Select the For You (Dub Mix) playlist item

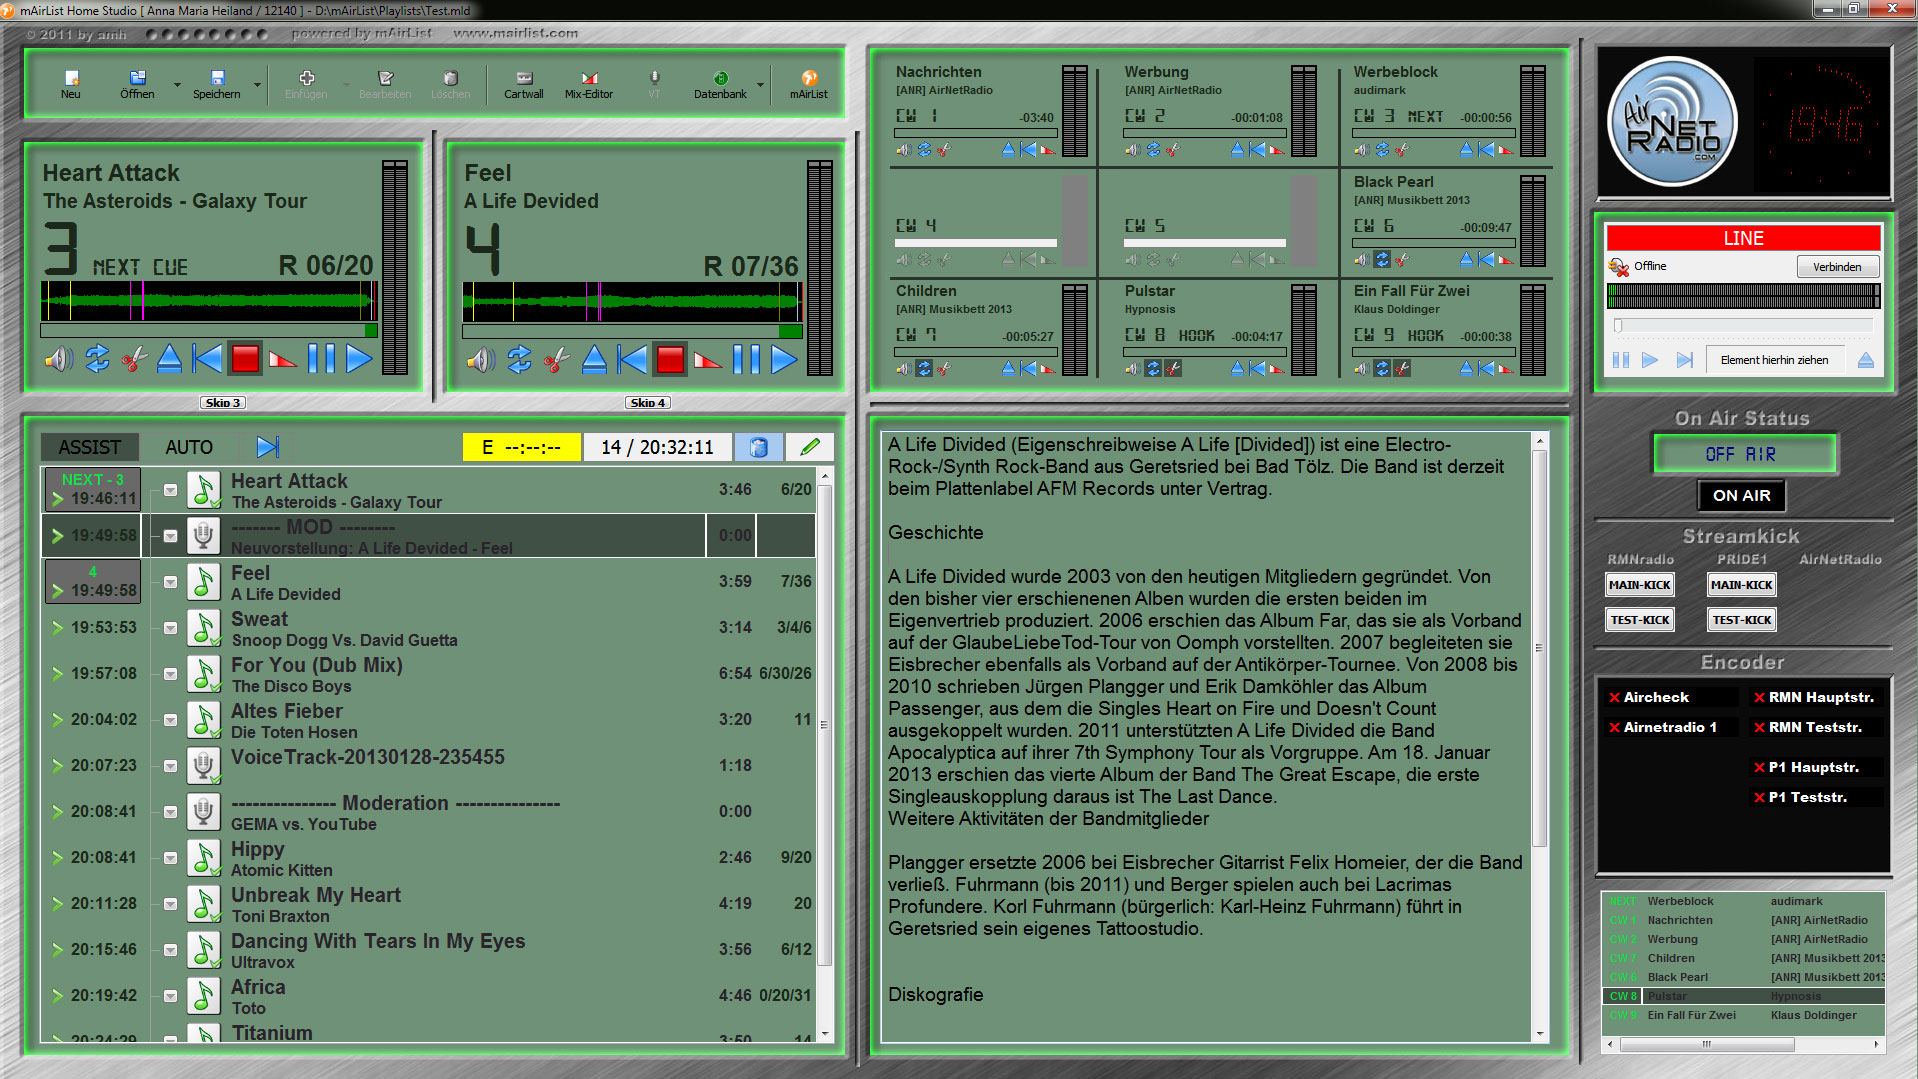click(430, 674)
